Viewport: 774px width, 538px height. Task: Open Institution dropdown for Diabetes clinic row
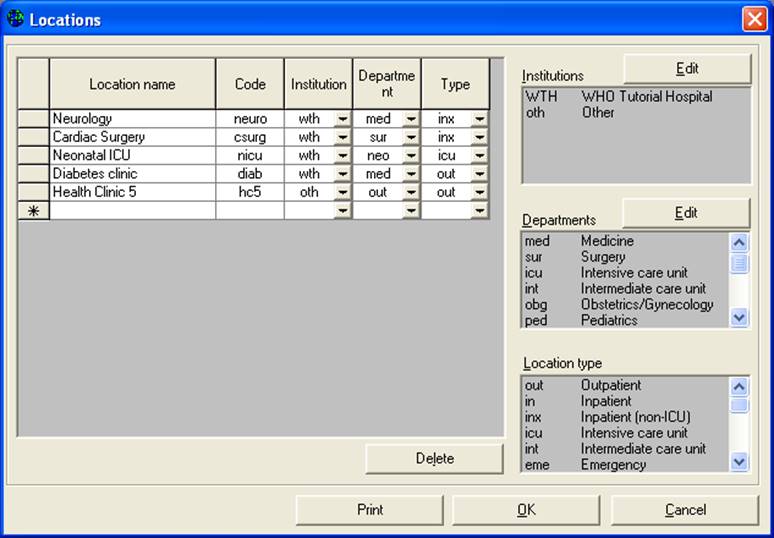coord(342,174)
